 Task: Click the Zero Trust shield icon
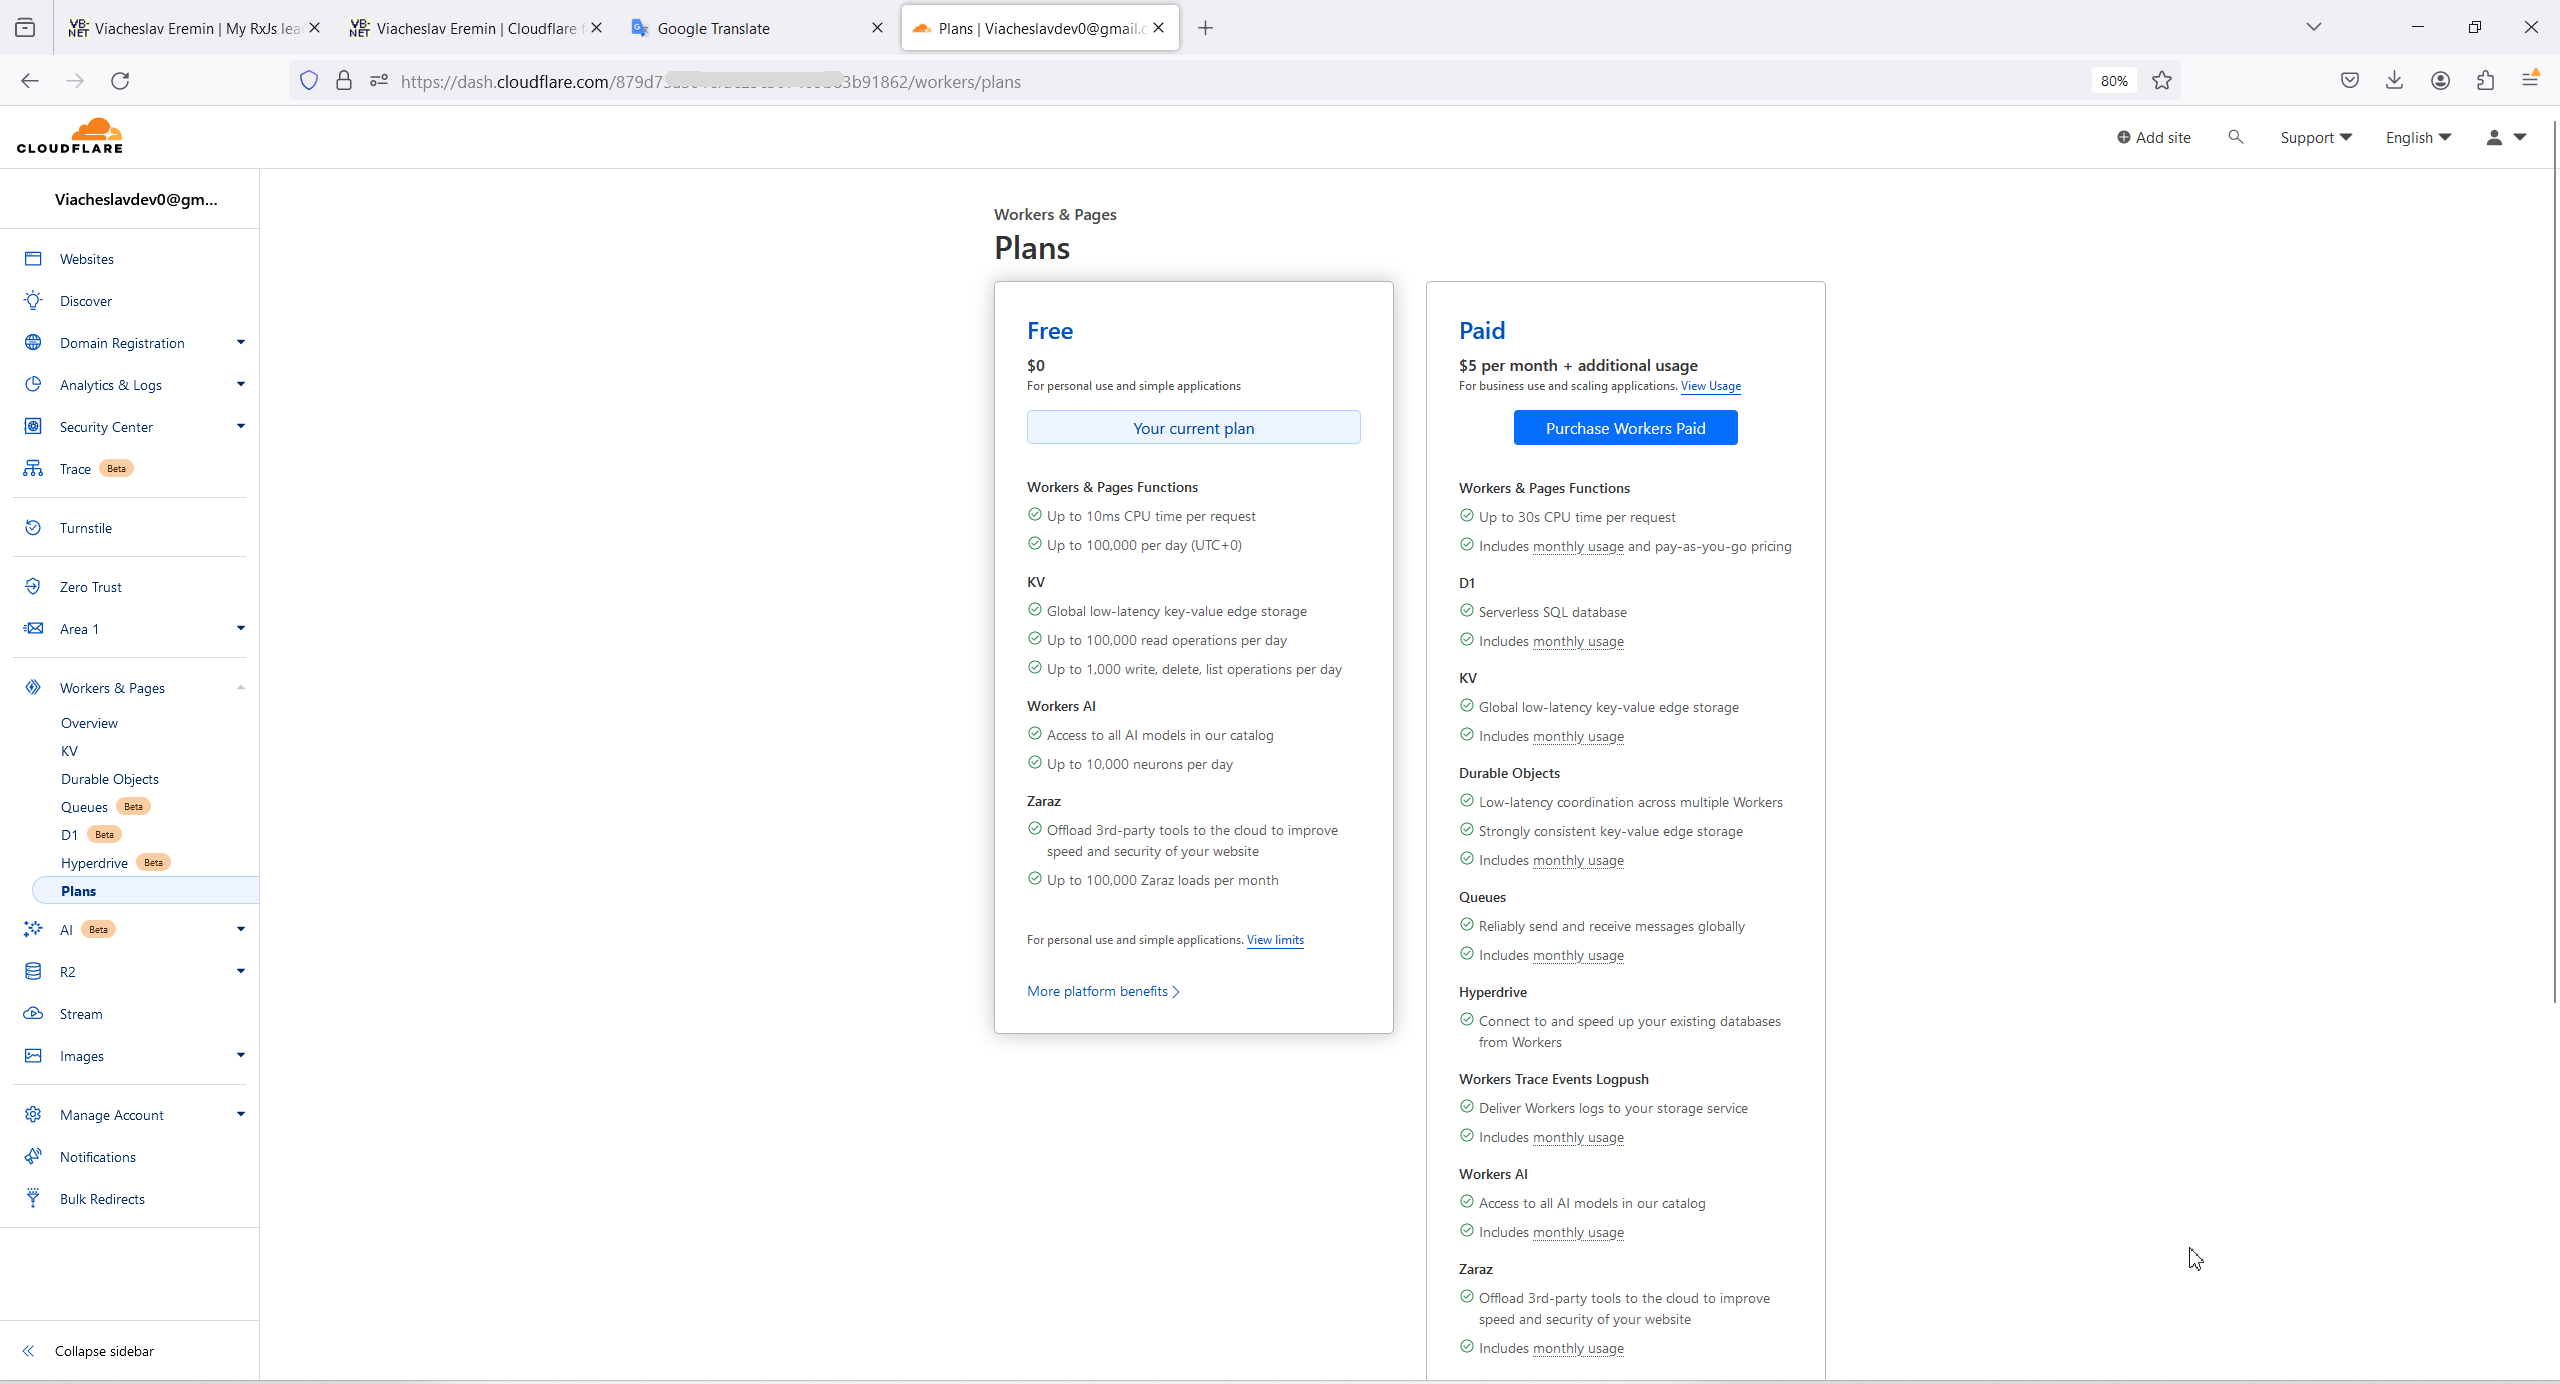[33, 587]
